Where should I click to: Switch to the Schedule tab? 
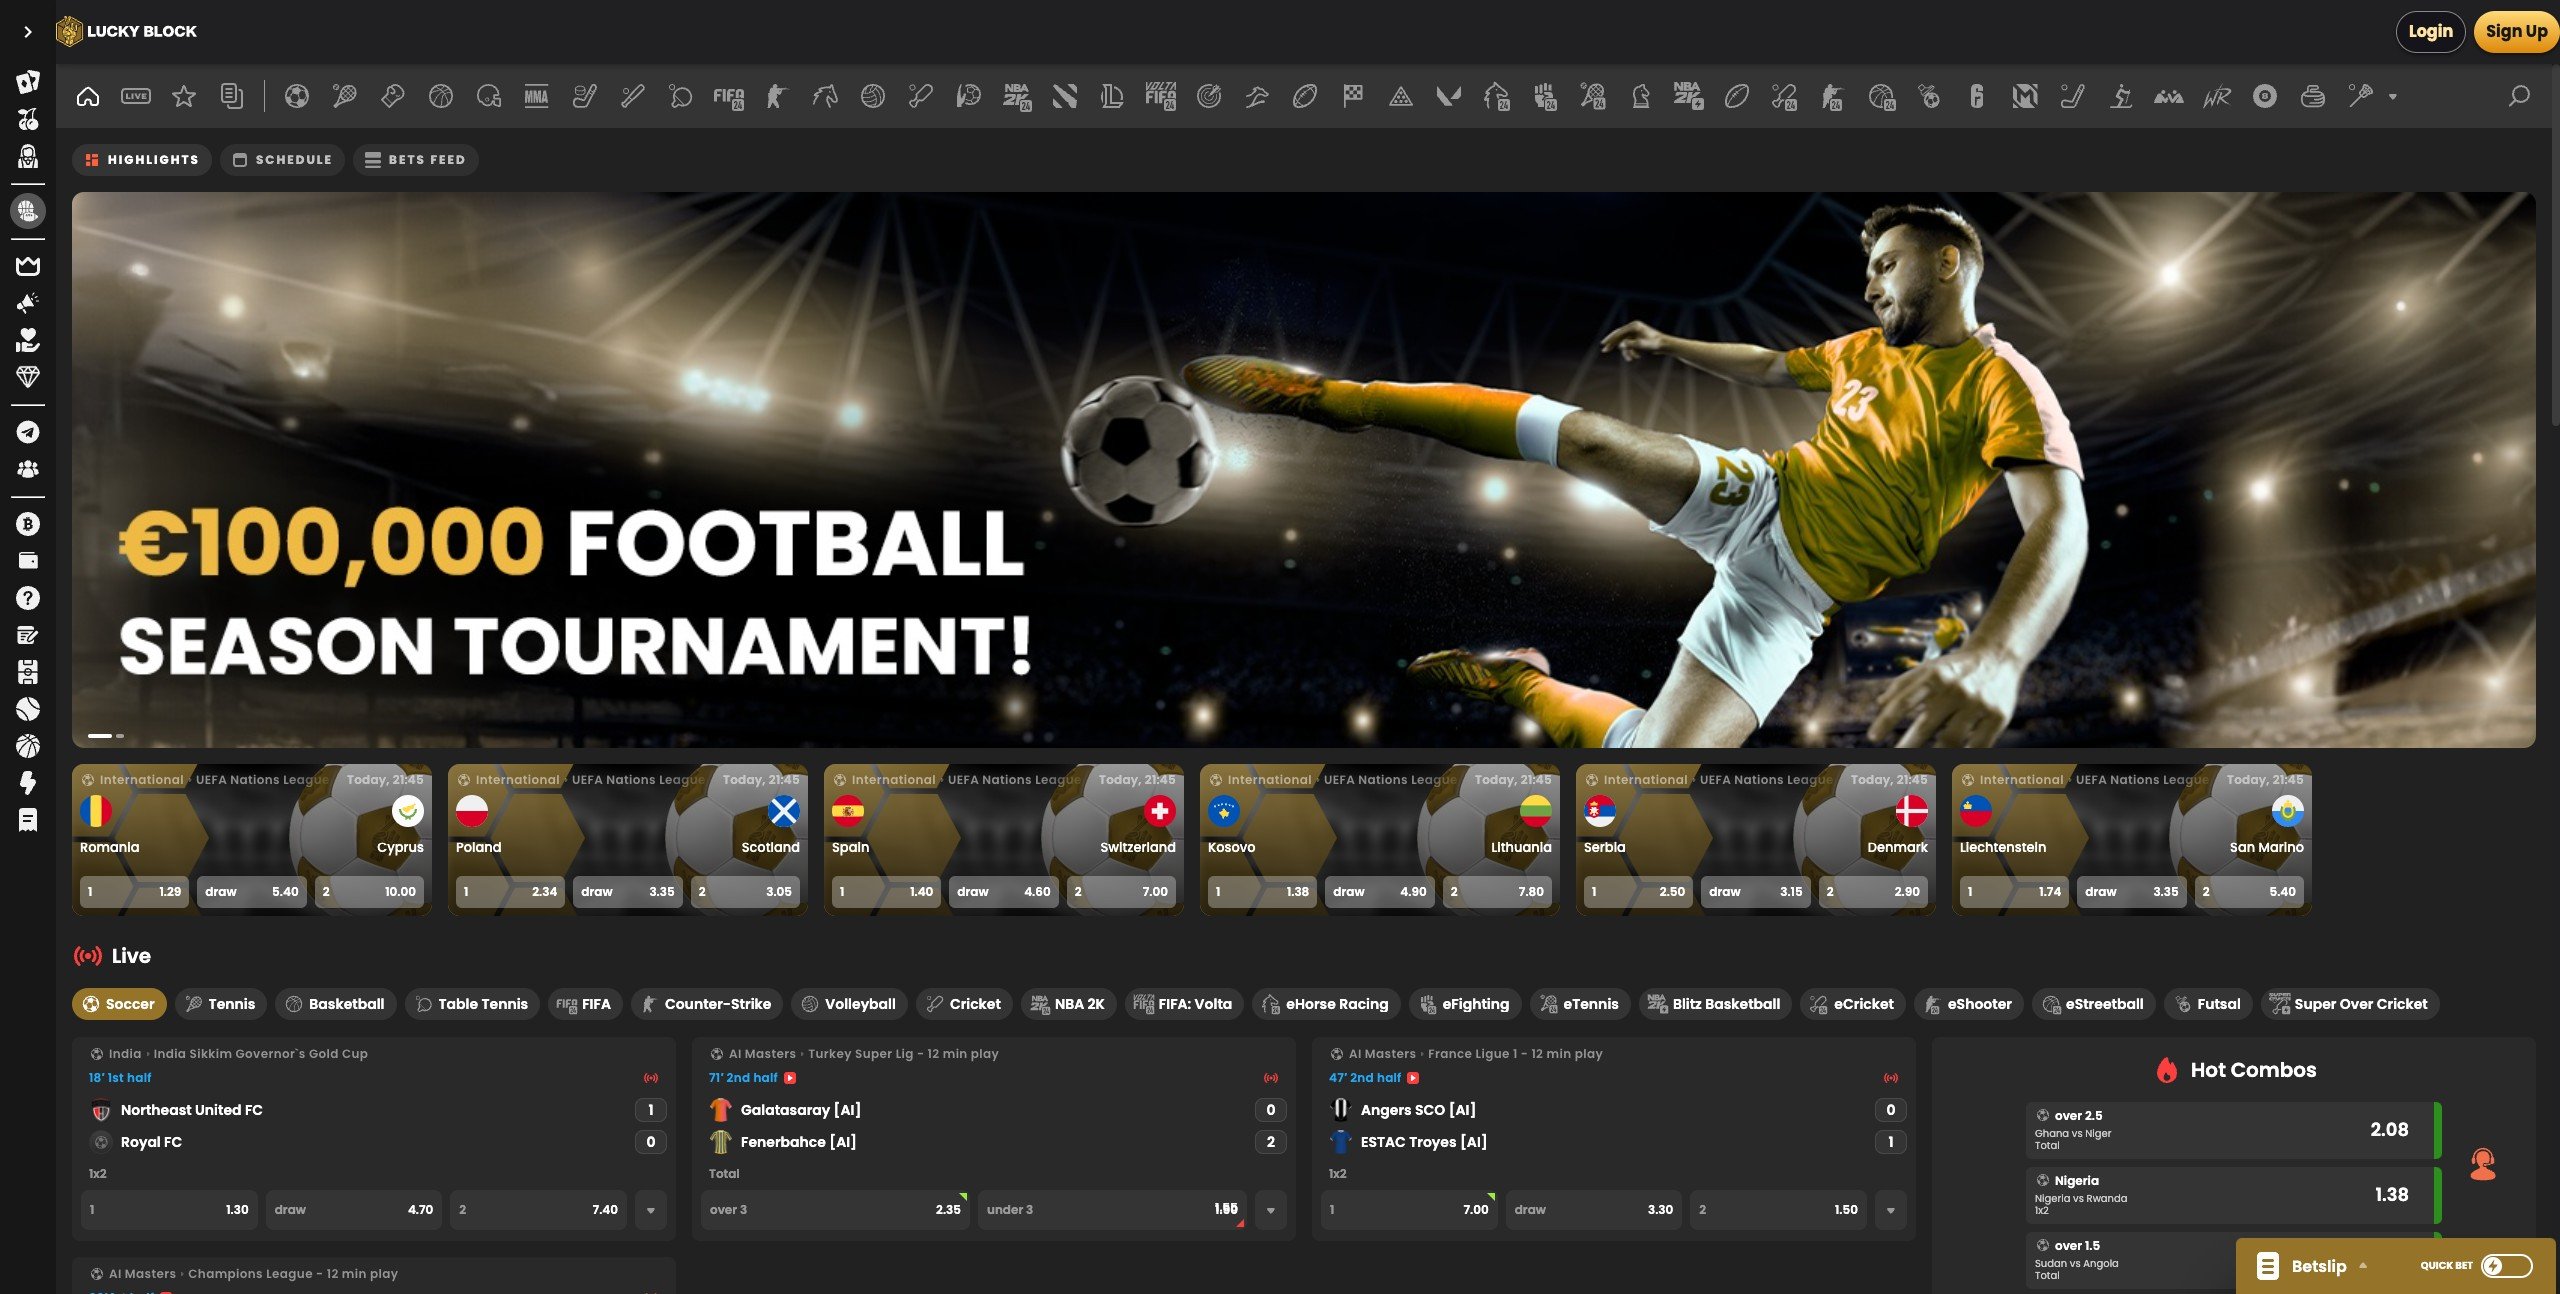tap(282, 160)
